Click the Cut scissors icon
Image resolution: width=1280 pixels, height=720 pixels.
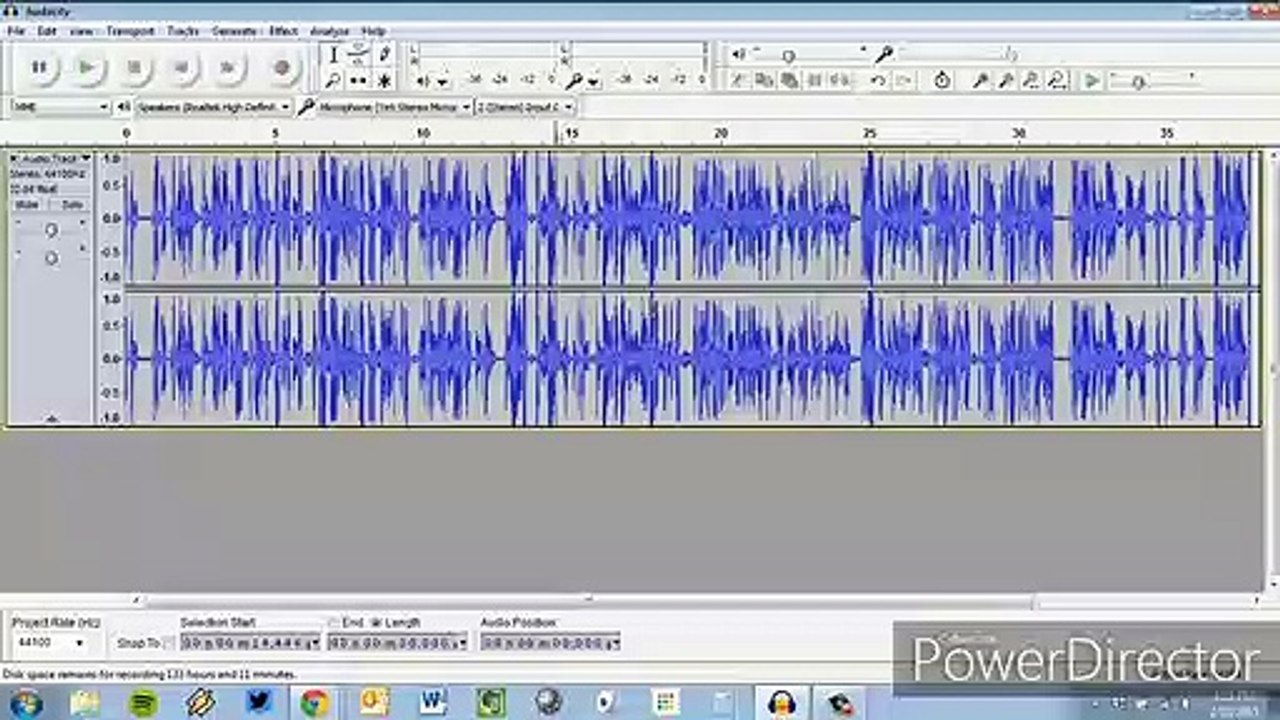pos(739,80)
